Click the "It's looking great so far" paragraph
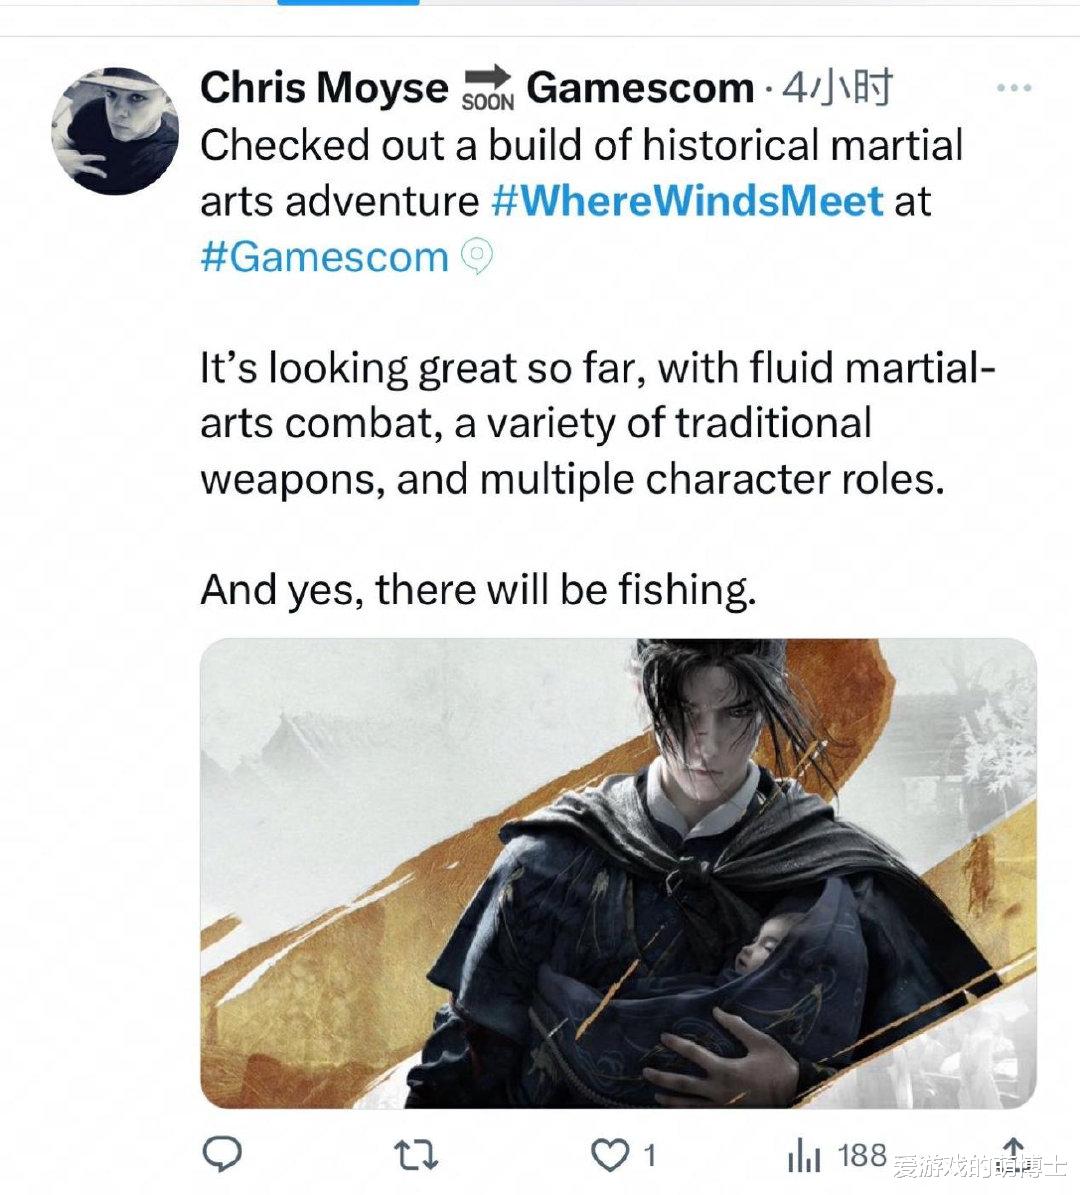This screenshot has width=1080, height=1195. click(x=598, y=424)
